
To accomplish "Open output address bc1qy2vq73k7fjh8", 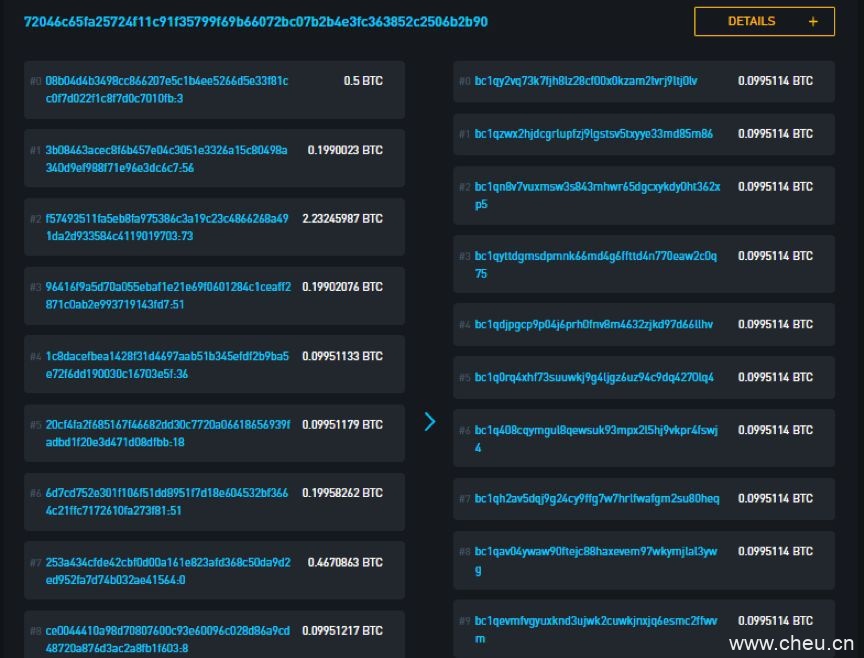I will [x=586, y=81].
